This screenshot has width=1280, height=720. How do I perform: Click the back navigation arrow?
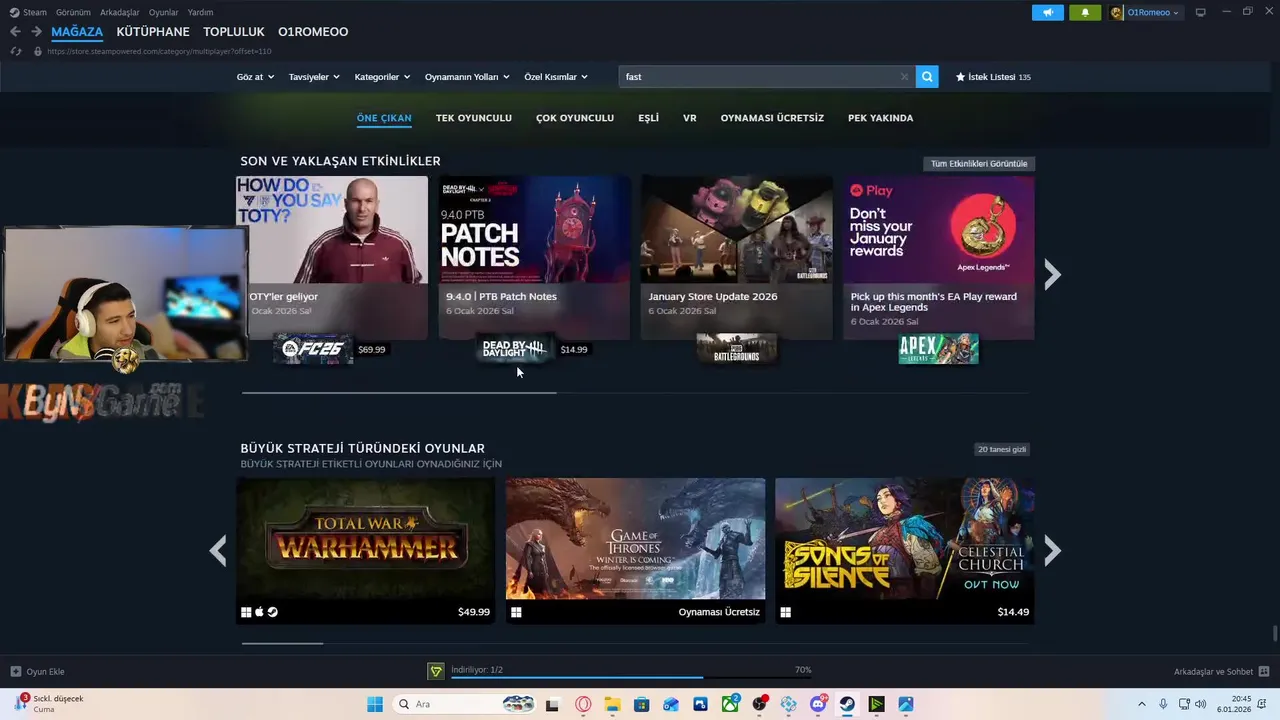click(15, 32)
